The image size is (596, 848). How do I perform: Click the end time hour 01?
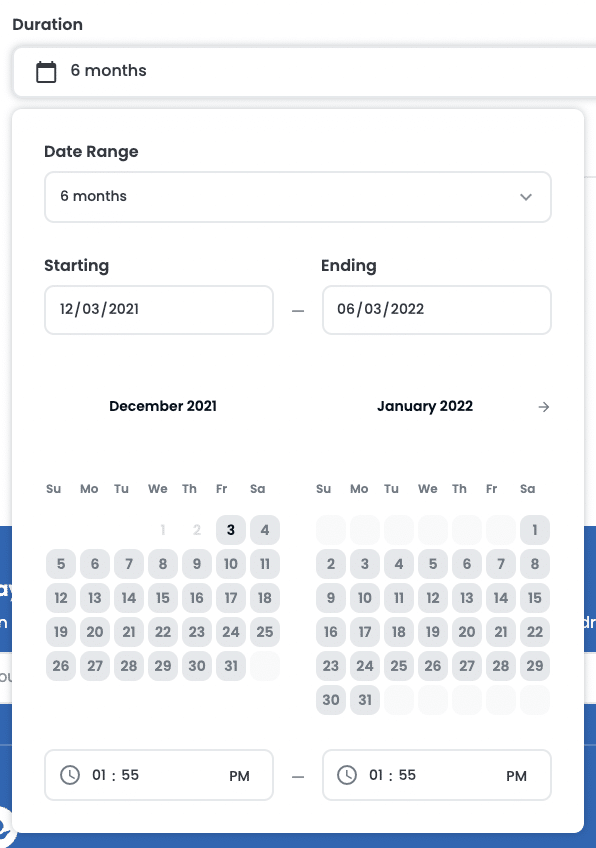click(x=376, y=775)
